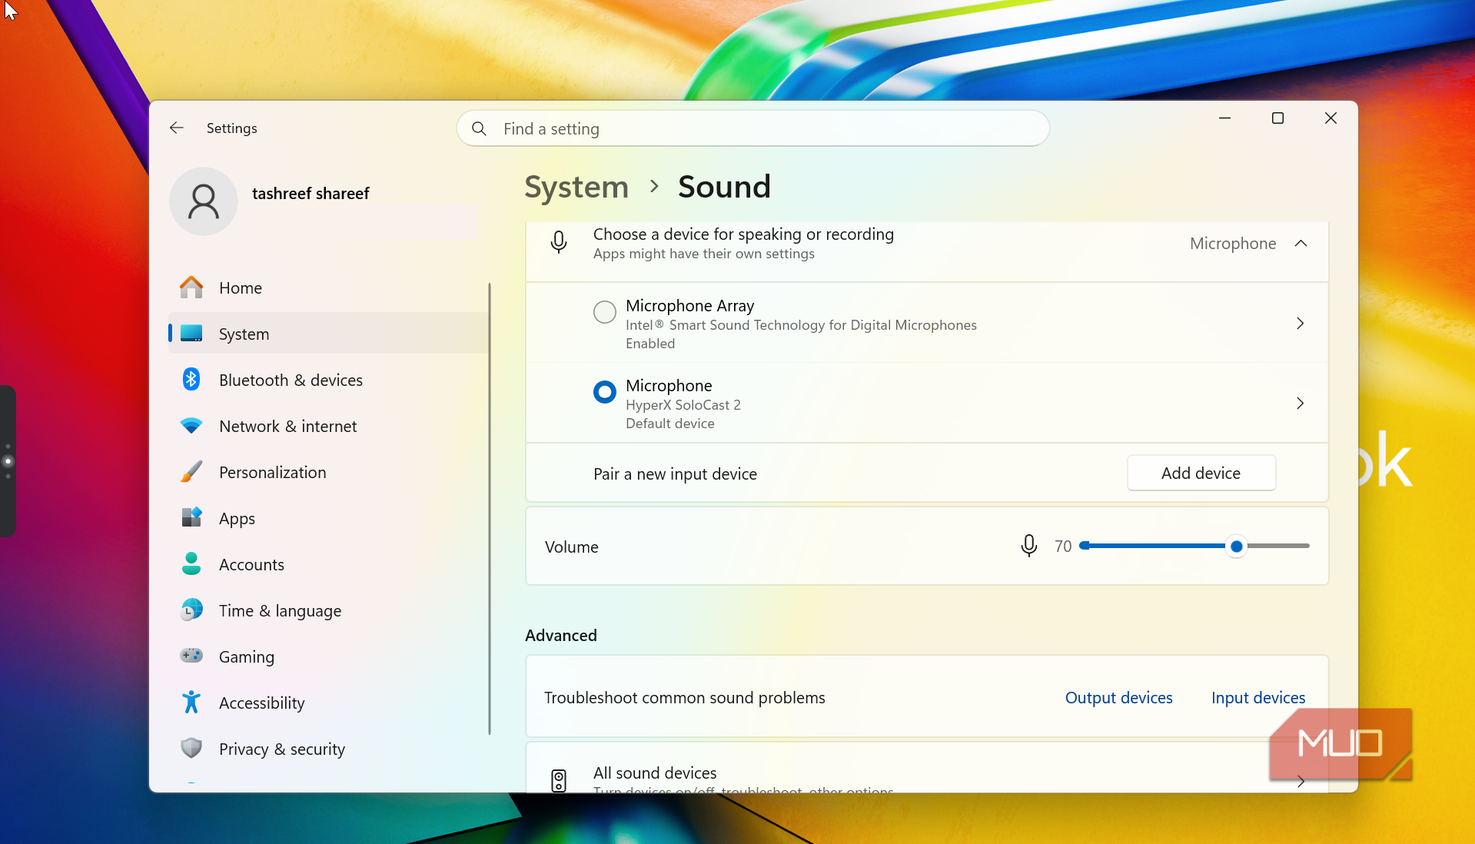
Task: Click the Personalization paintbrush icon
Action: pos(191,471)
